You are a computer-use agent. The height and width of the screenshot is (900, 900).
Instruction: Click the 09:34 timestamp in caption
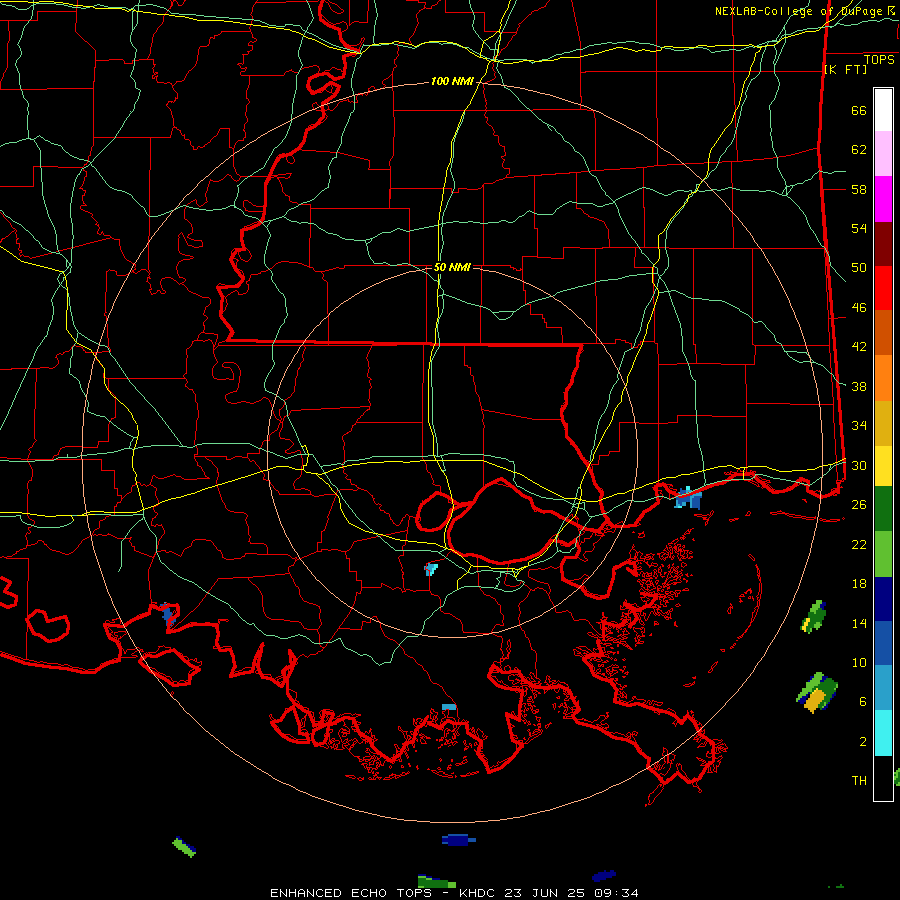pos(614,893)
